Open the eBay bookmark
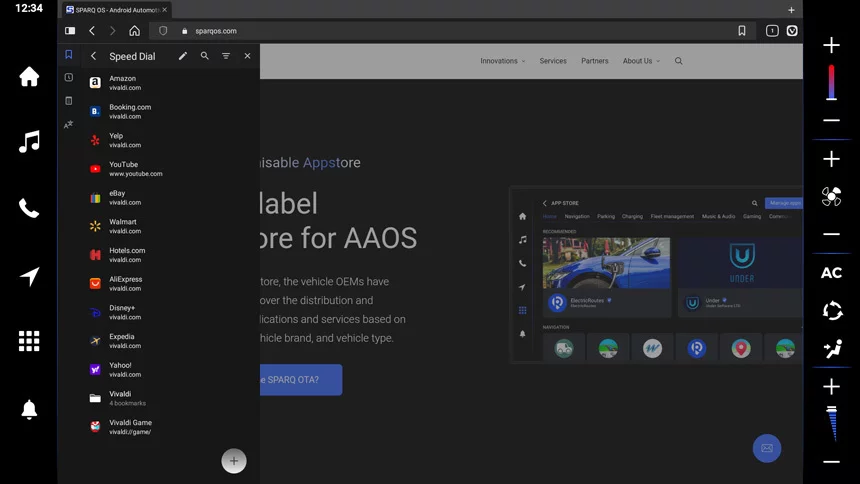 pyautogui.click(x=171, y=198)
